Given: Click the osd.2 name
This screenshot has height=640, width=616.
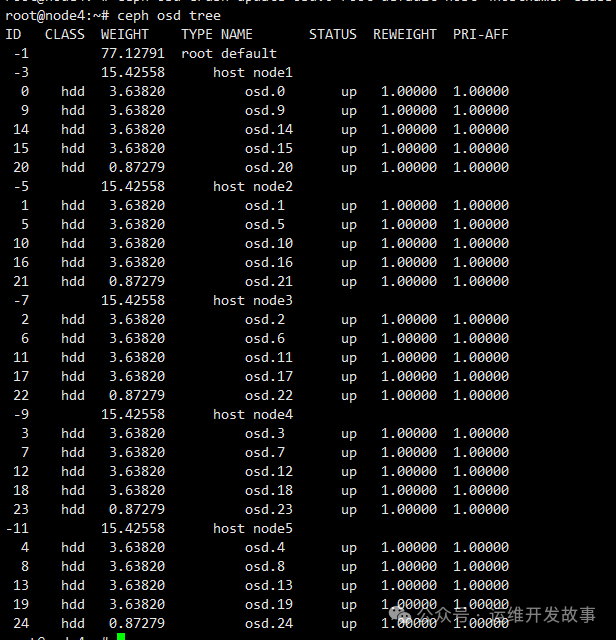Looking at the screenshot, I should tap(265, 319).
